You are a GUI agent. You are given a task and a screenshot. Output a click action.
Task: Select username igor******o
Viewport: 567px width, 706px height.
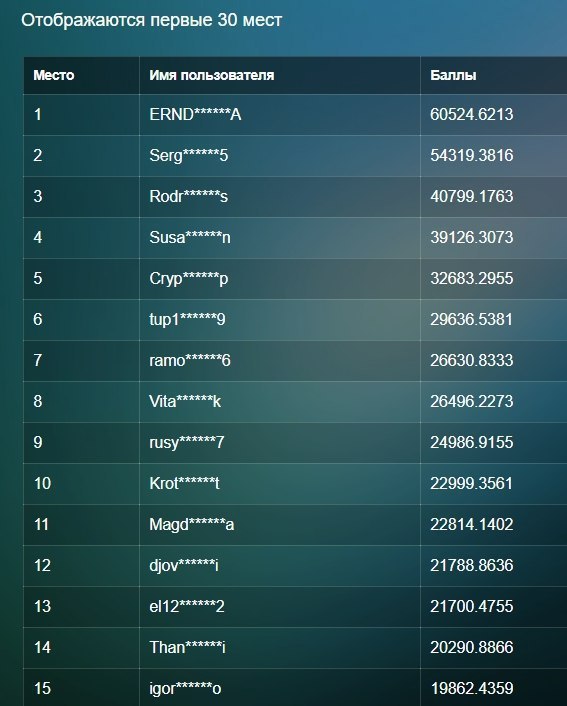coord(186,689)
